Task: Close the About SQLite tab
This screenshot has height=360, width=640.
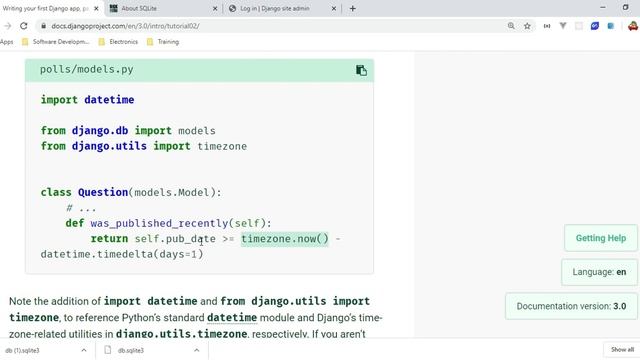Action: (x=215, y=8)
